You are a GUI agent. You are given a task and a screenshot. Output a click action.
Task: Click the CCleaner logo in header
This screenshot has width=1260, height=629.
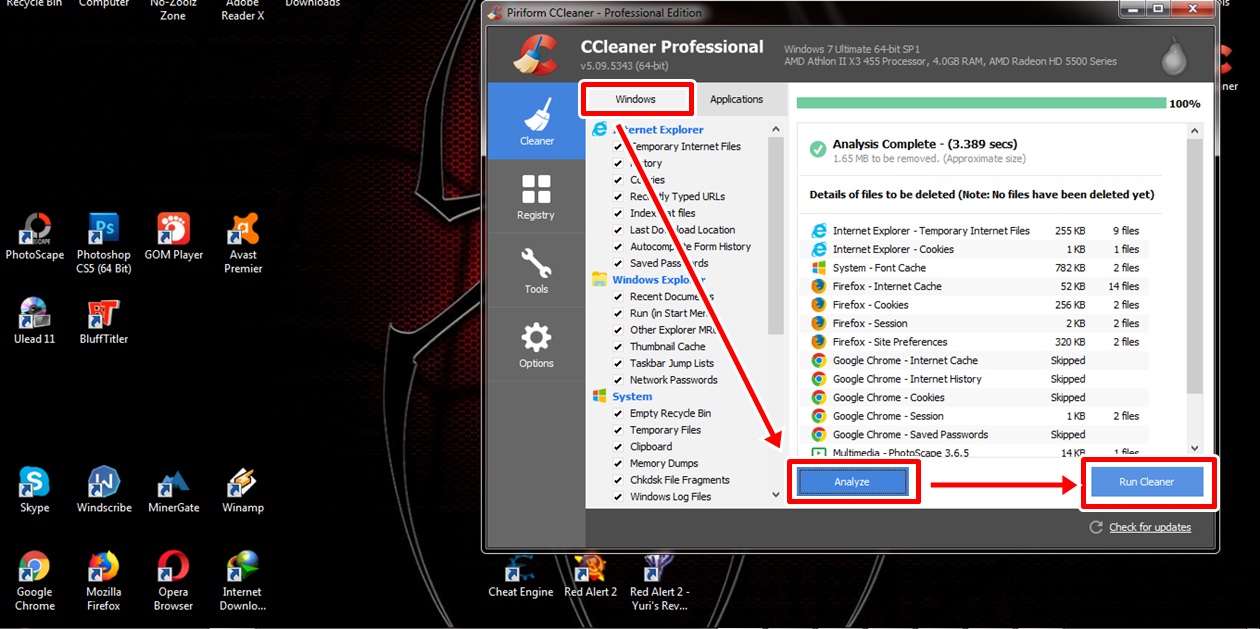point(536,53)
